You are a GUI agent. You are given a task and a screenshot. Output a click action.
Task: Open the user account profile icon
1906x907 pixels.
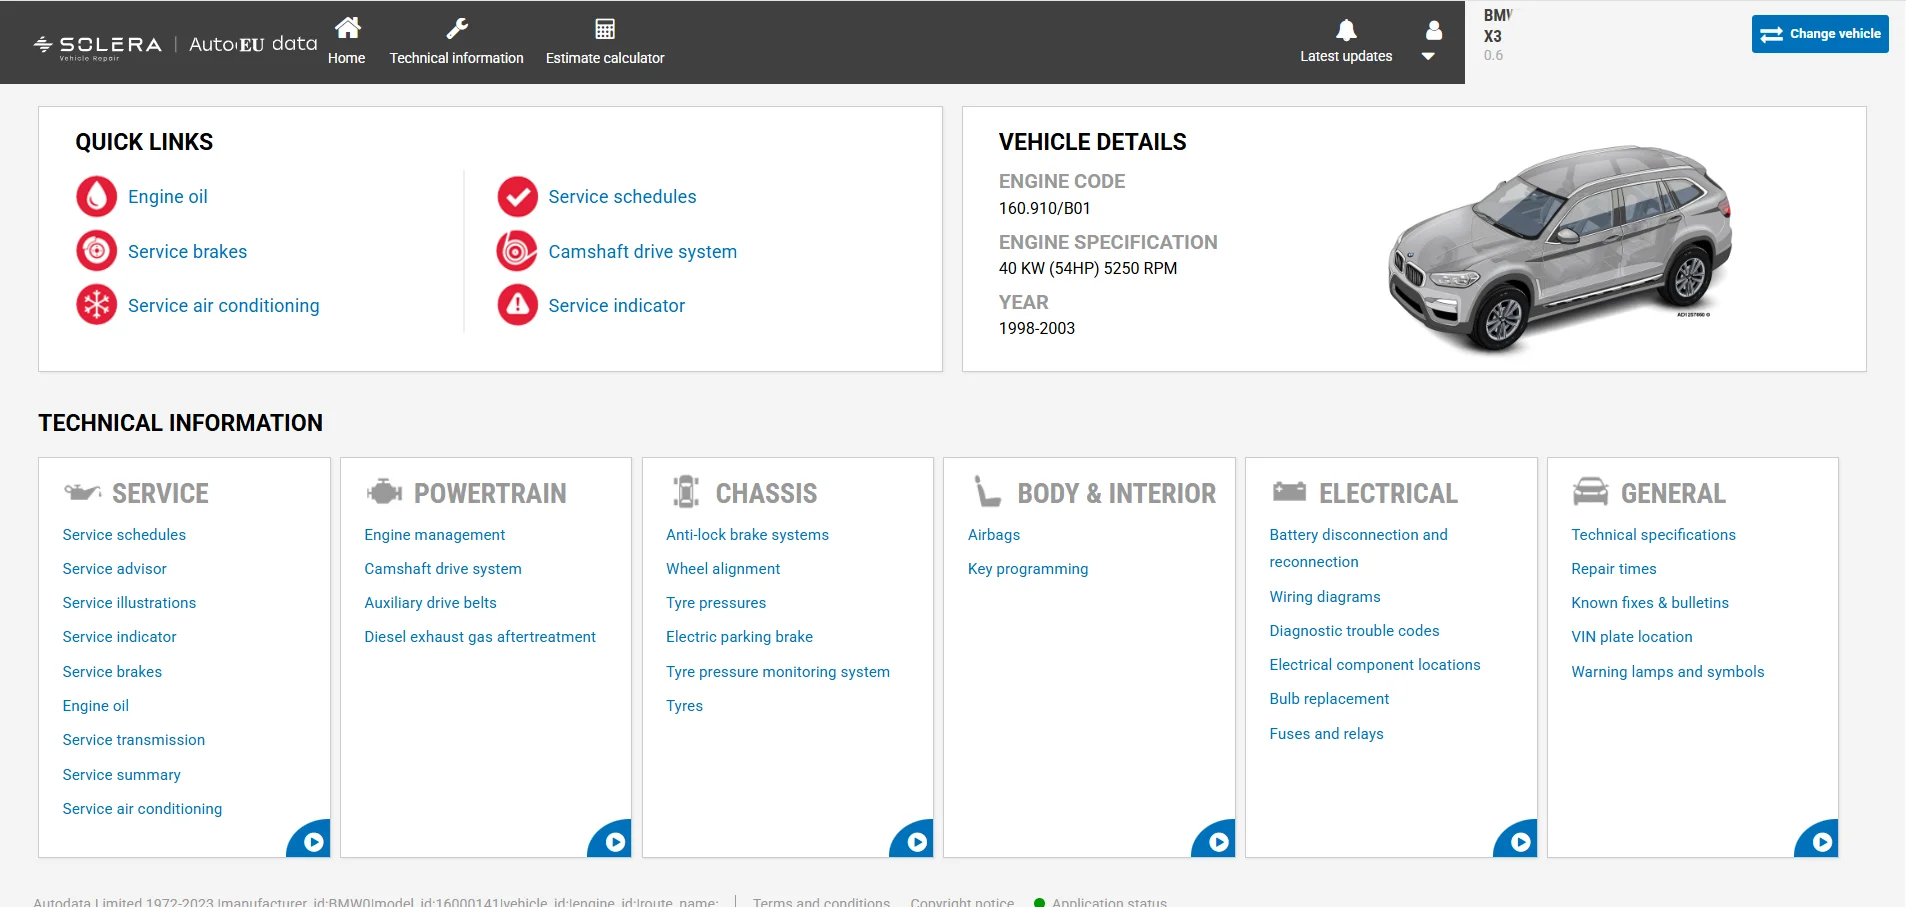[1433, 30]
